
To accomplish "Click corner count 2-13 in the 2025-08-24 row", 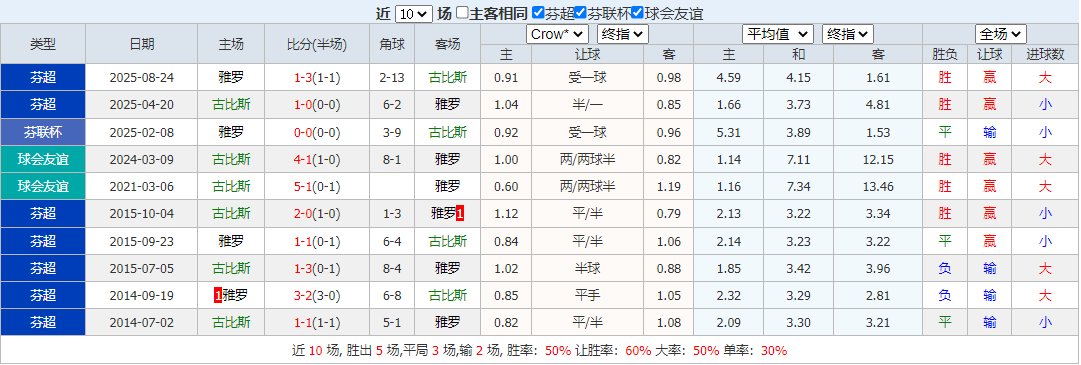I will [x=392, y=78].
